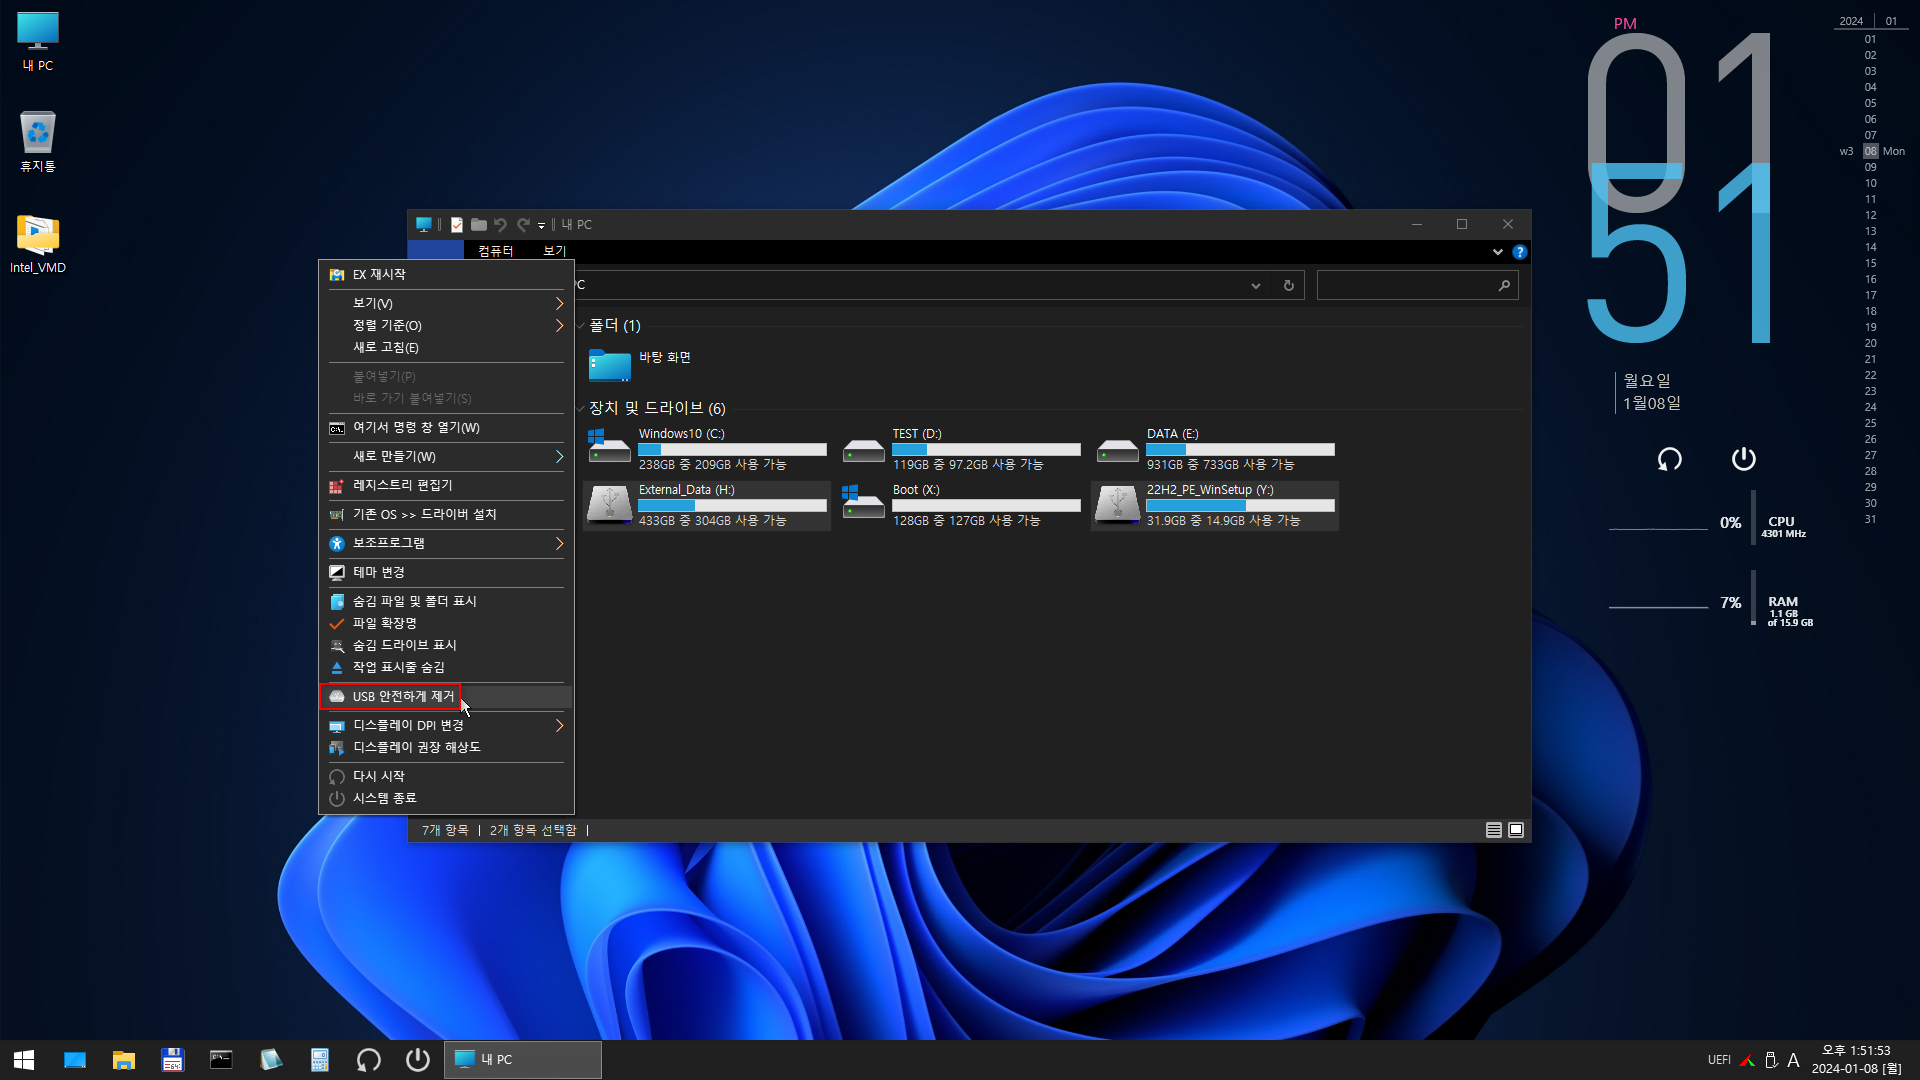1920x1080 pixels.
Task: Select External_Data (H:) drive
Action: pyautogui.click(x=707, y=505)
